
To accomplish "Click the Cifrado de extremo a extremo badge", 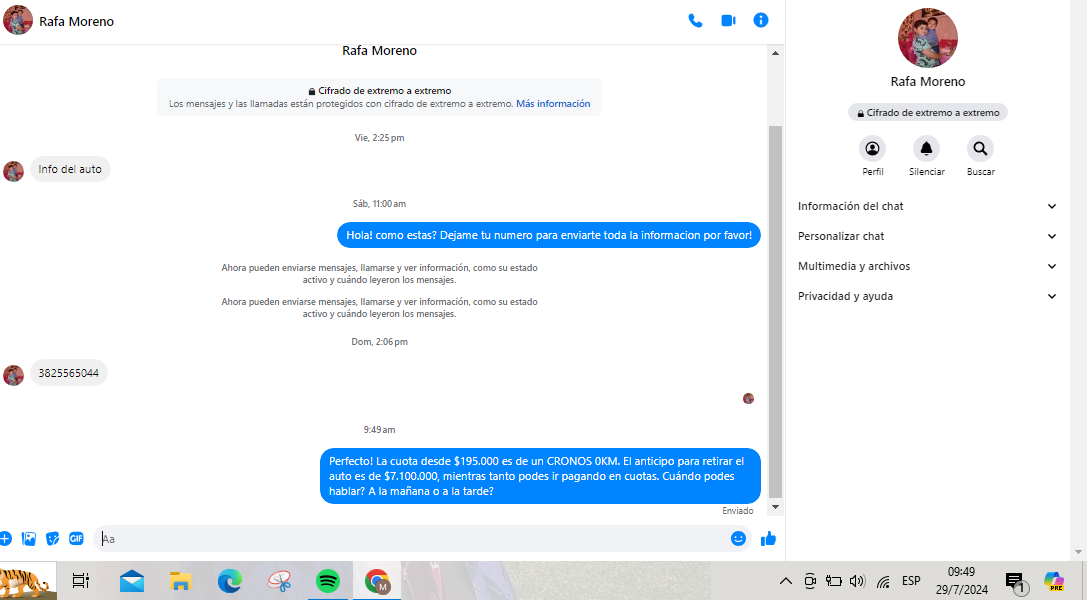I will click(x=928, y=113).
